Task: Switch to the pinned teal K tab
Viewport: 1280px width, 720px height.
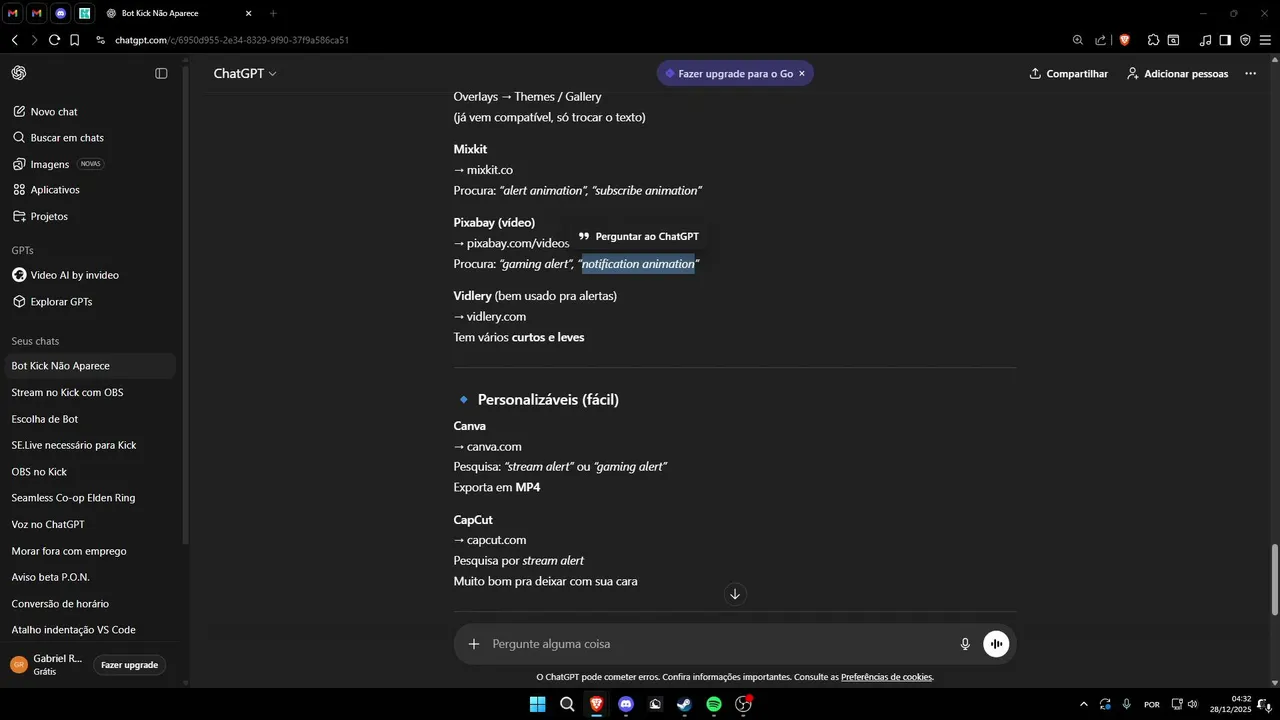Action: (x=84, y=13)
